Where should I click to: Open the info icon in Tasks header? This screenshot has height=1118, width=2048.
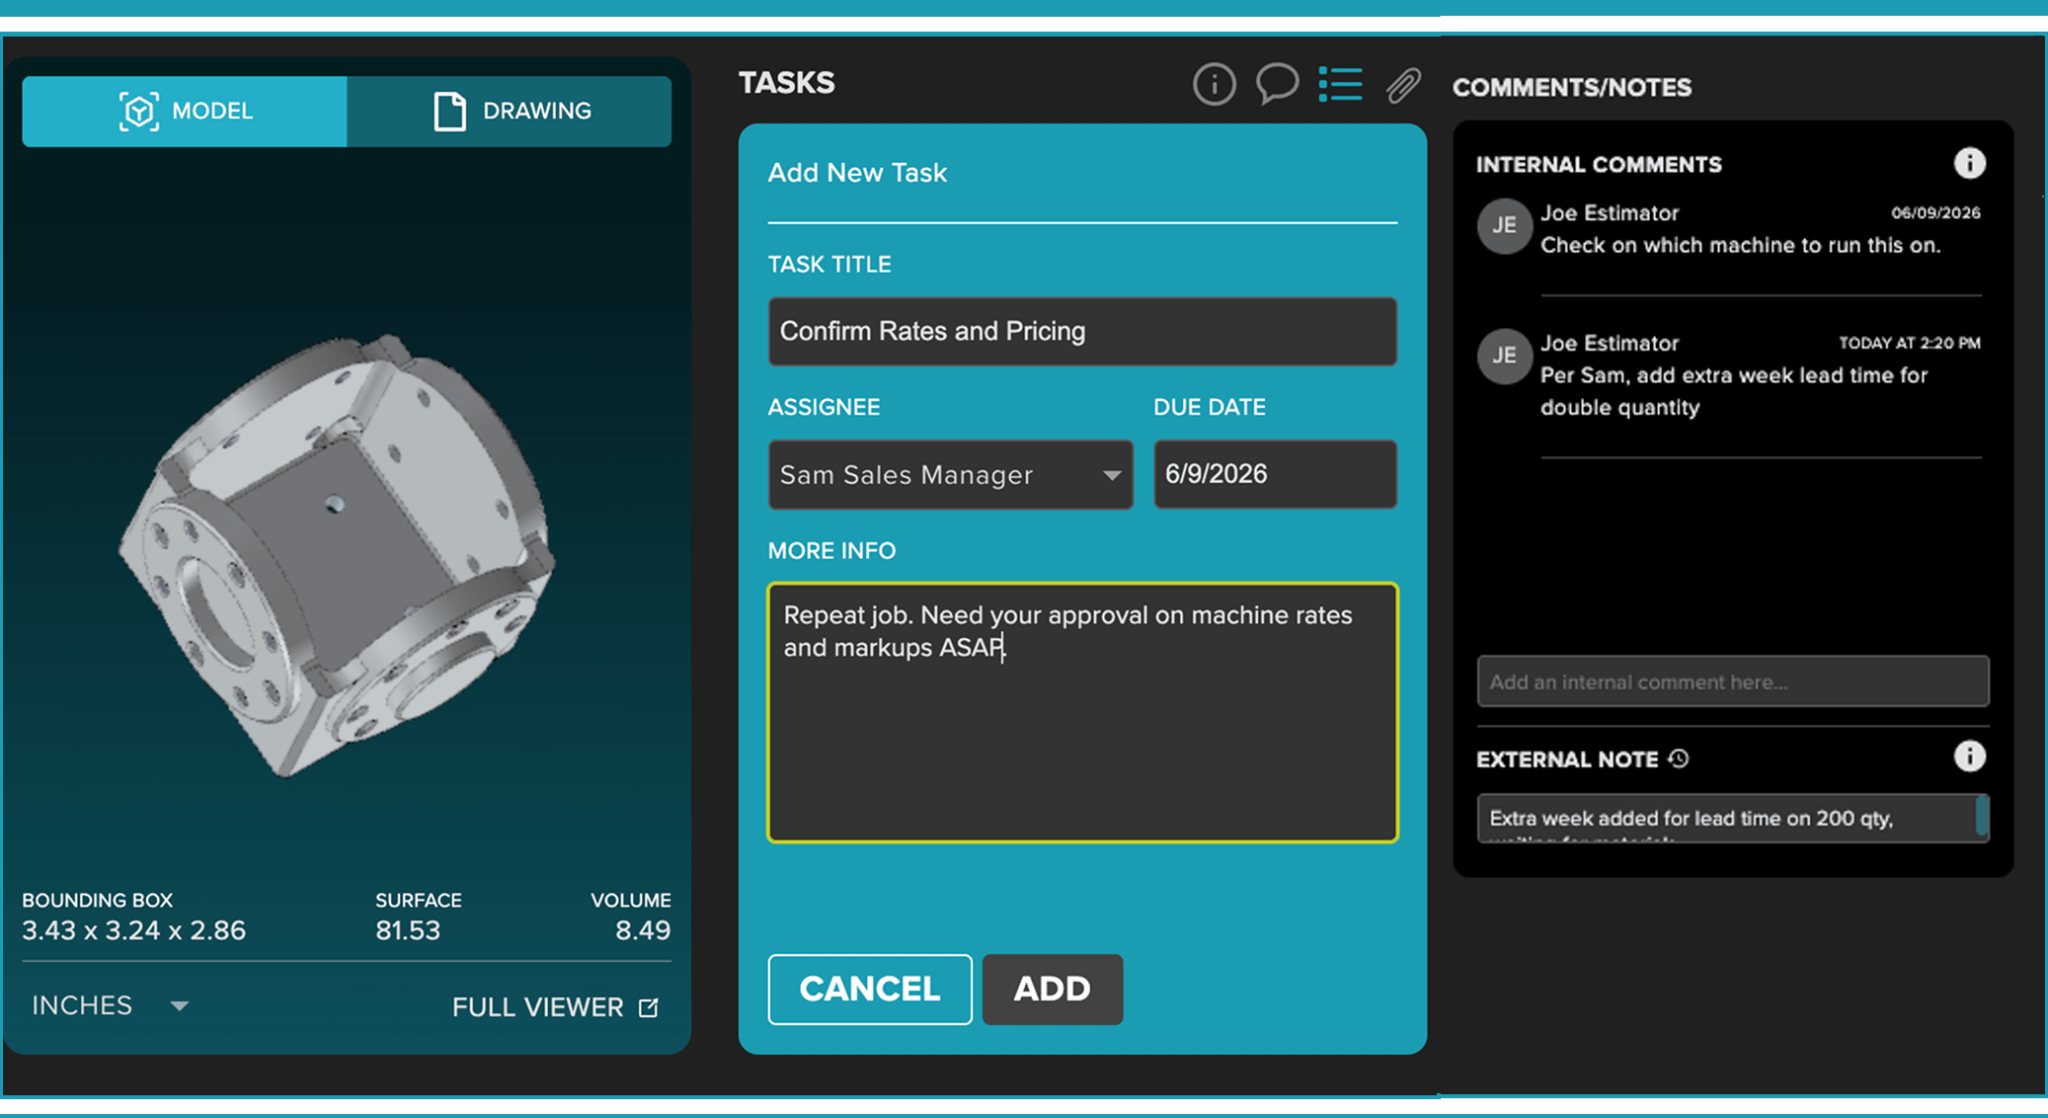(x=1214, y=84)
